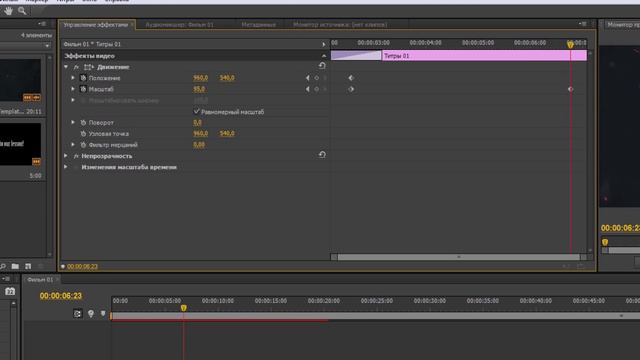The height and width of the screenshot is (360, 640).
Task: Click the effect controls playhead marker
Action: tap(570, 44)
